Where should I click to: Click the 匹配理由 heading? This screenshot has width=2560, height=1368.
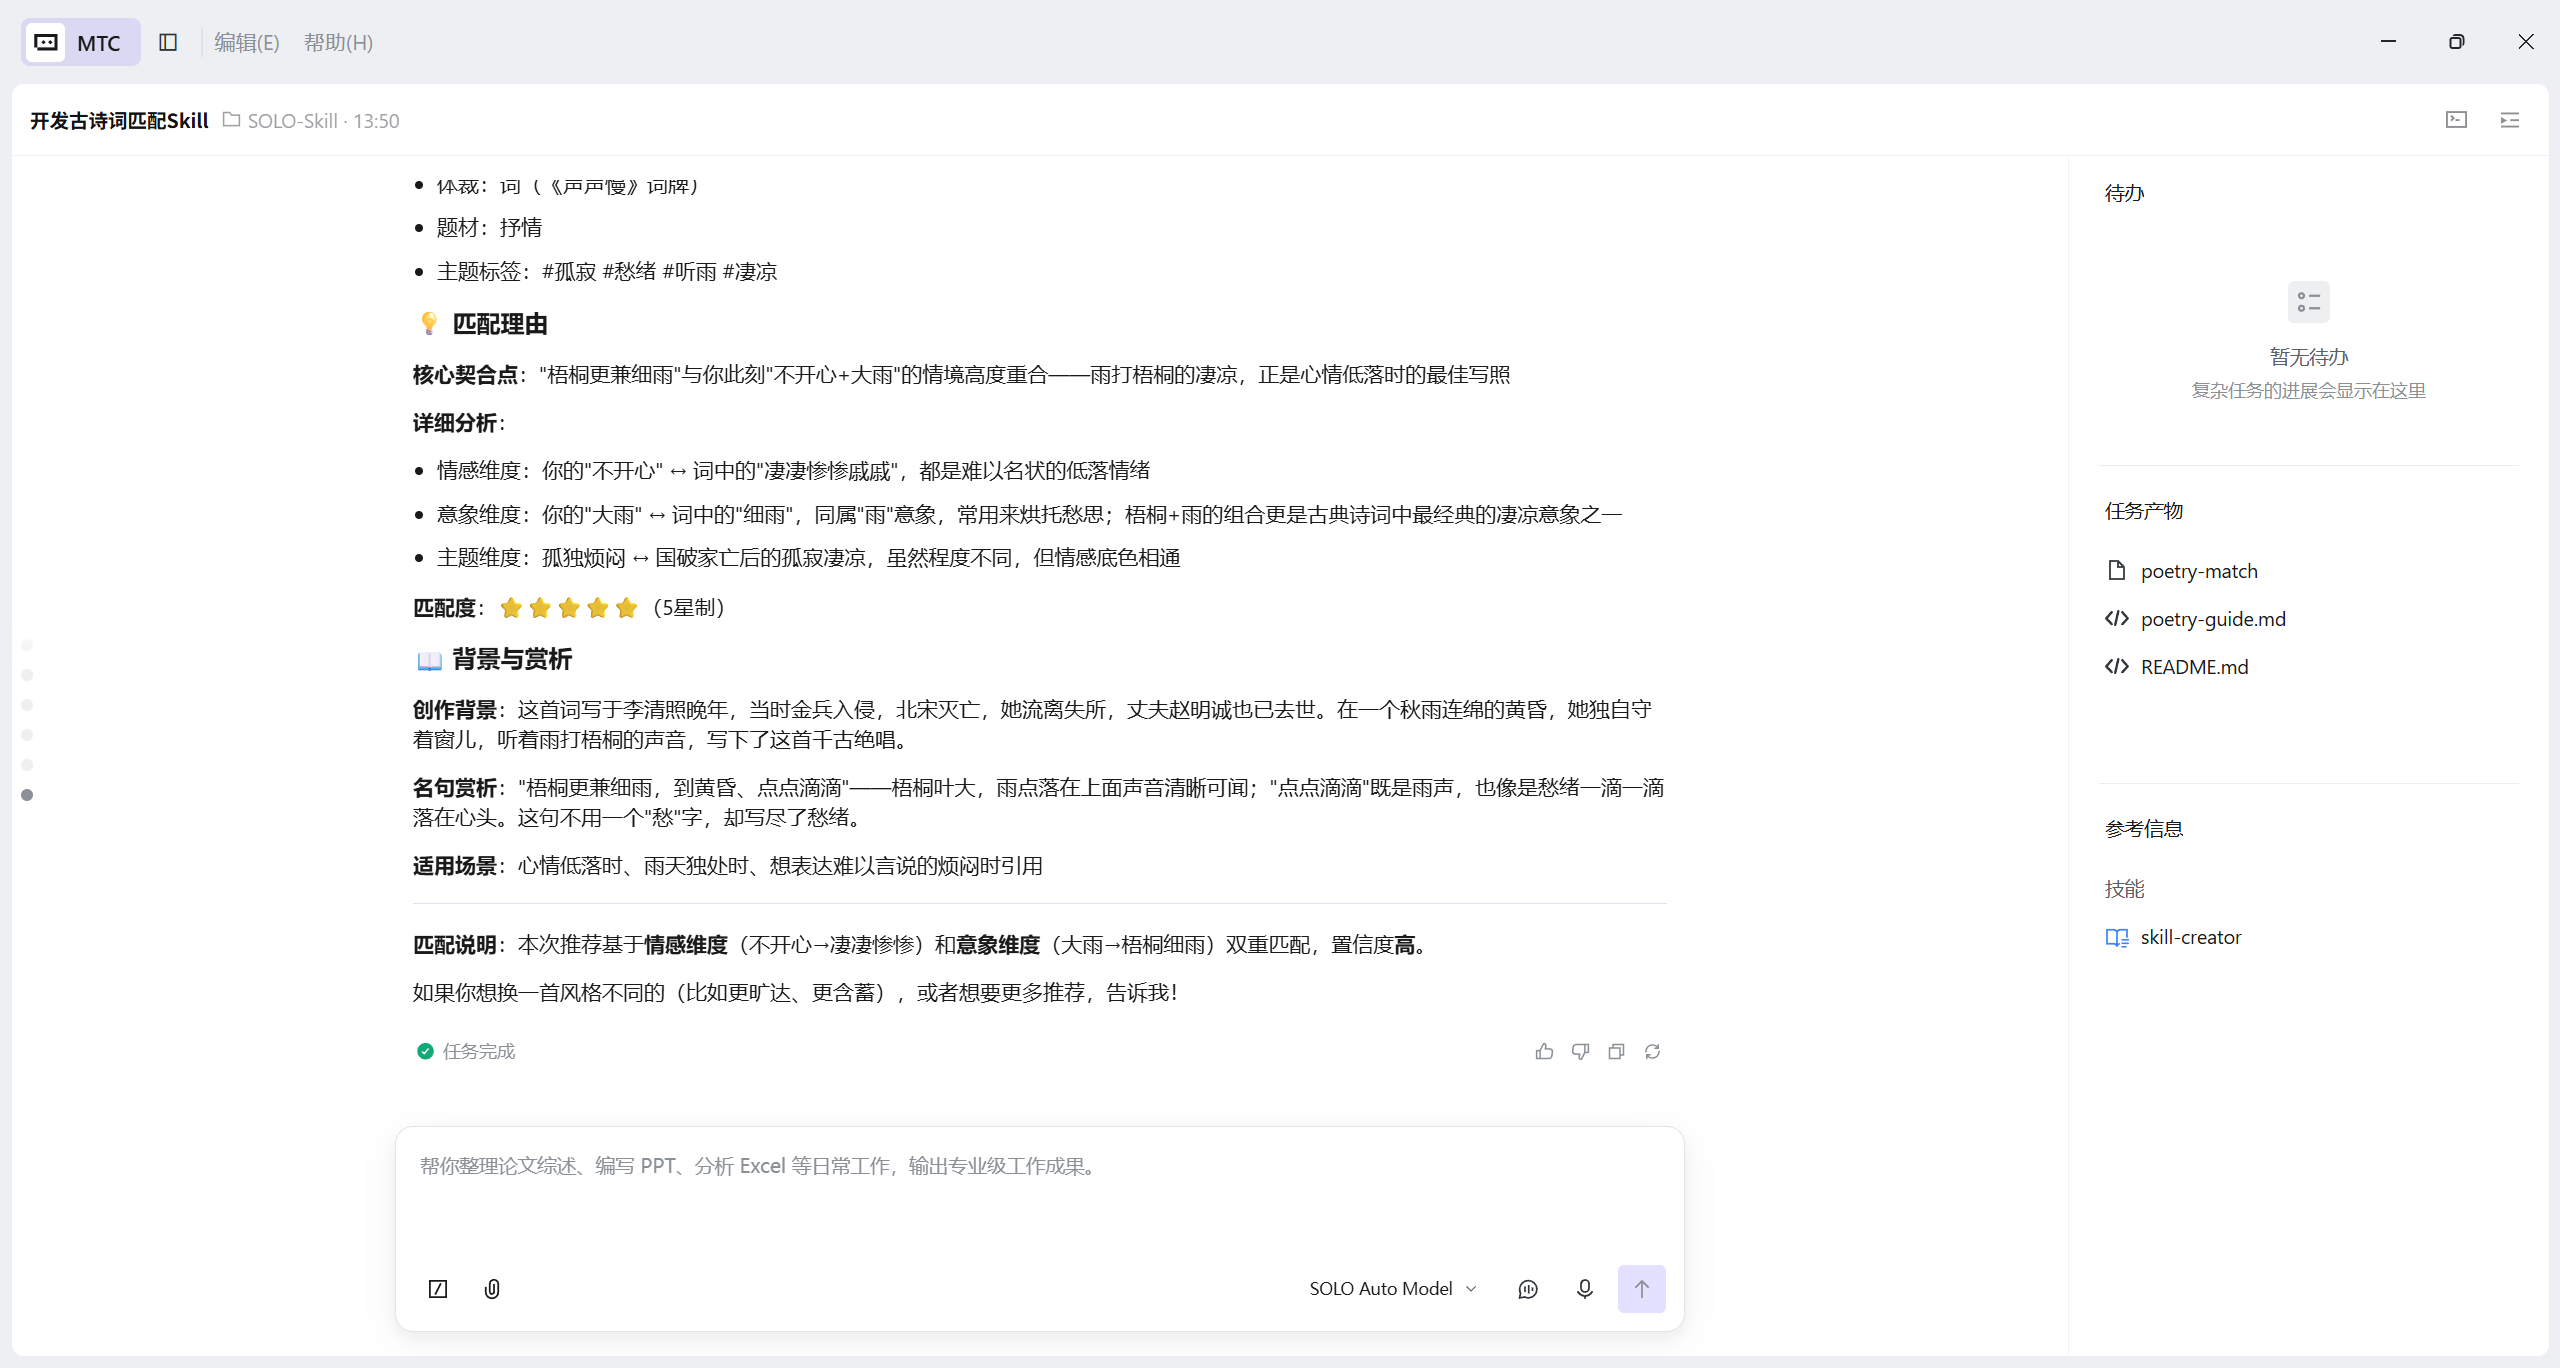point(500,324)
